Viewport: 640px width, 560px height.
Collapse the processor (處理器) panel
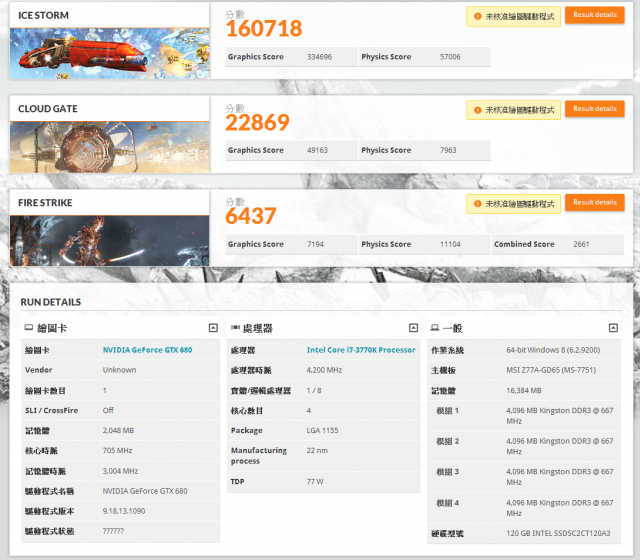413,328
